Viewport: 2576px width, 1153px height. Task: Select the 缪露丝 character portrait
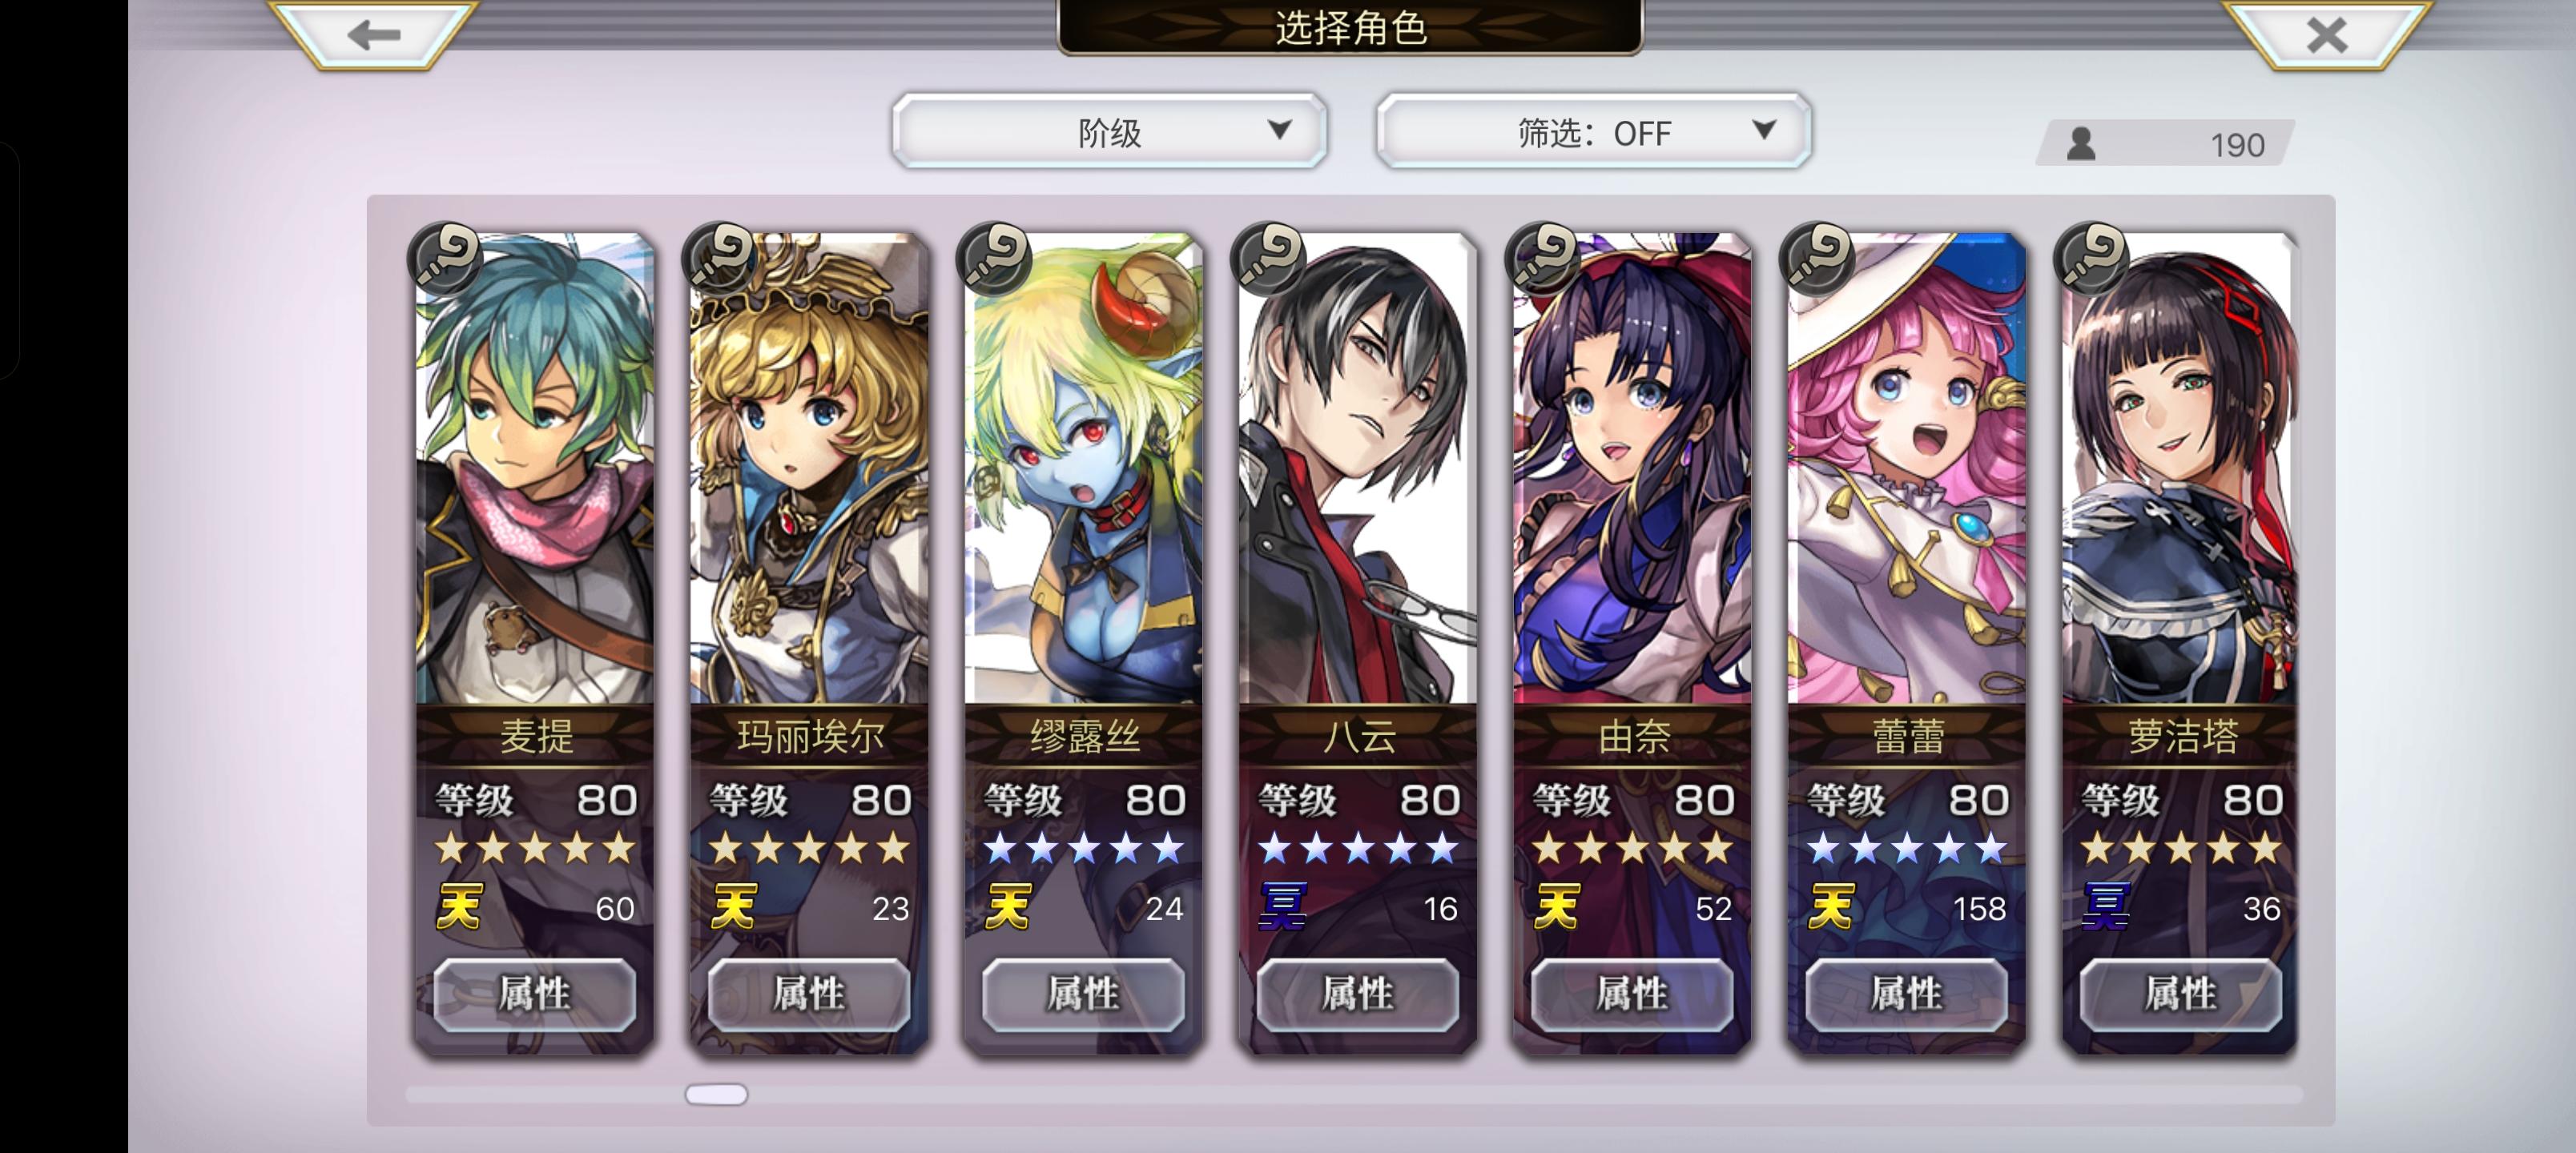1083,468
